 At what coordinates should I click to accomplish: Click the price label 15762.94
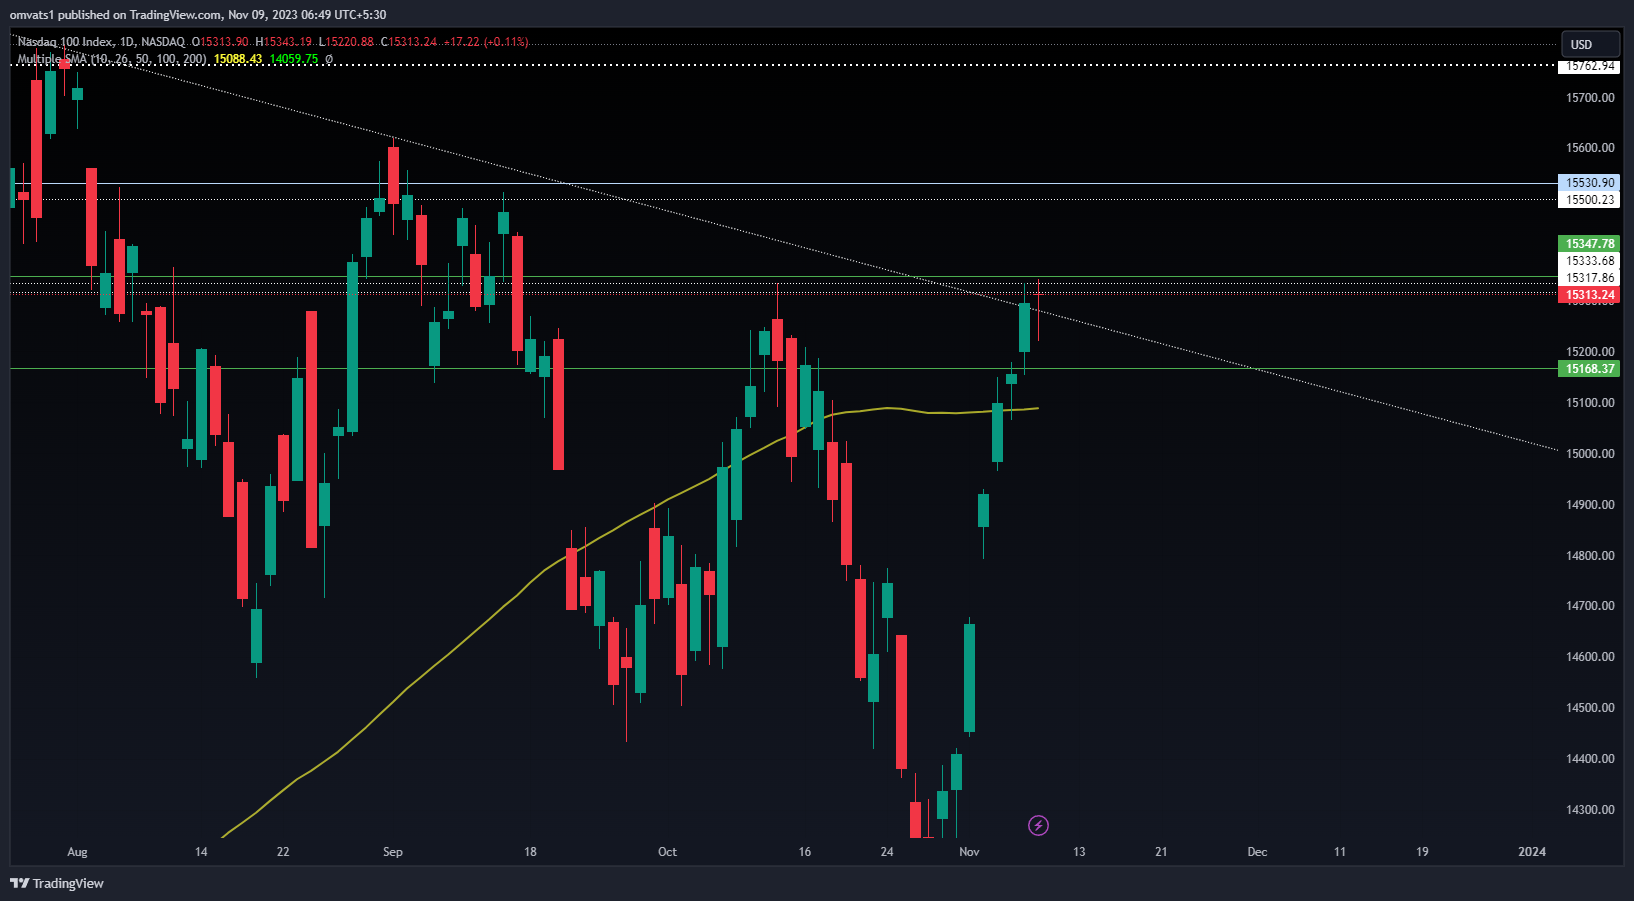tap(1589, 67)
